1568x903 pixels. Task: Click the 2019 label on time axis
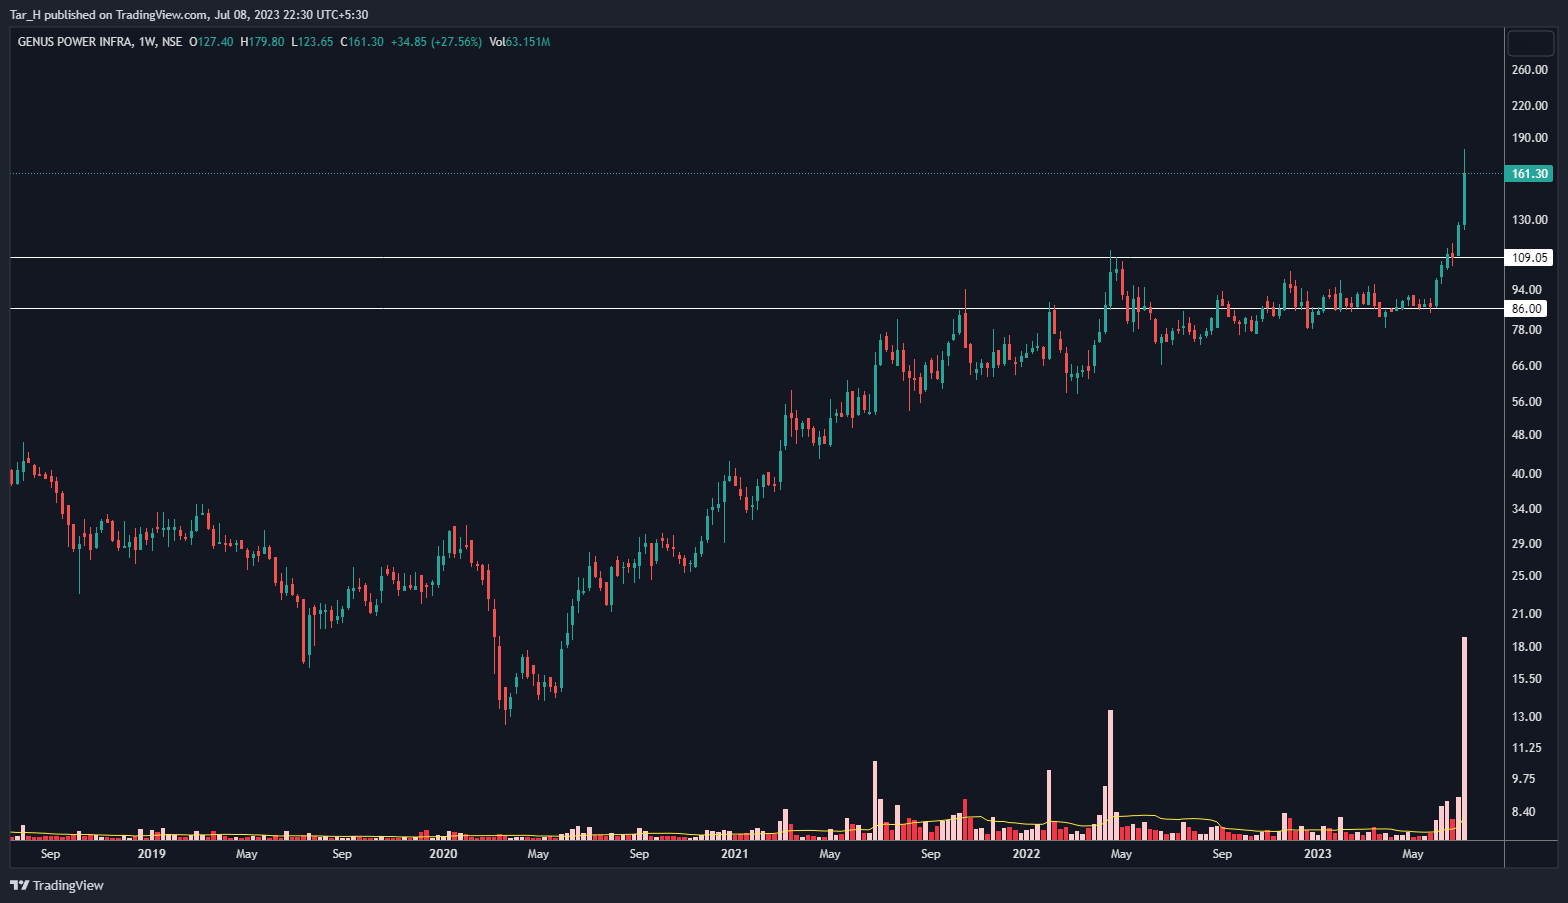click(x=151, y=854)
